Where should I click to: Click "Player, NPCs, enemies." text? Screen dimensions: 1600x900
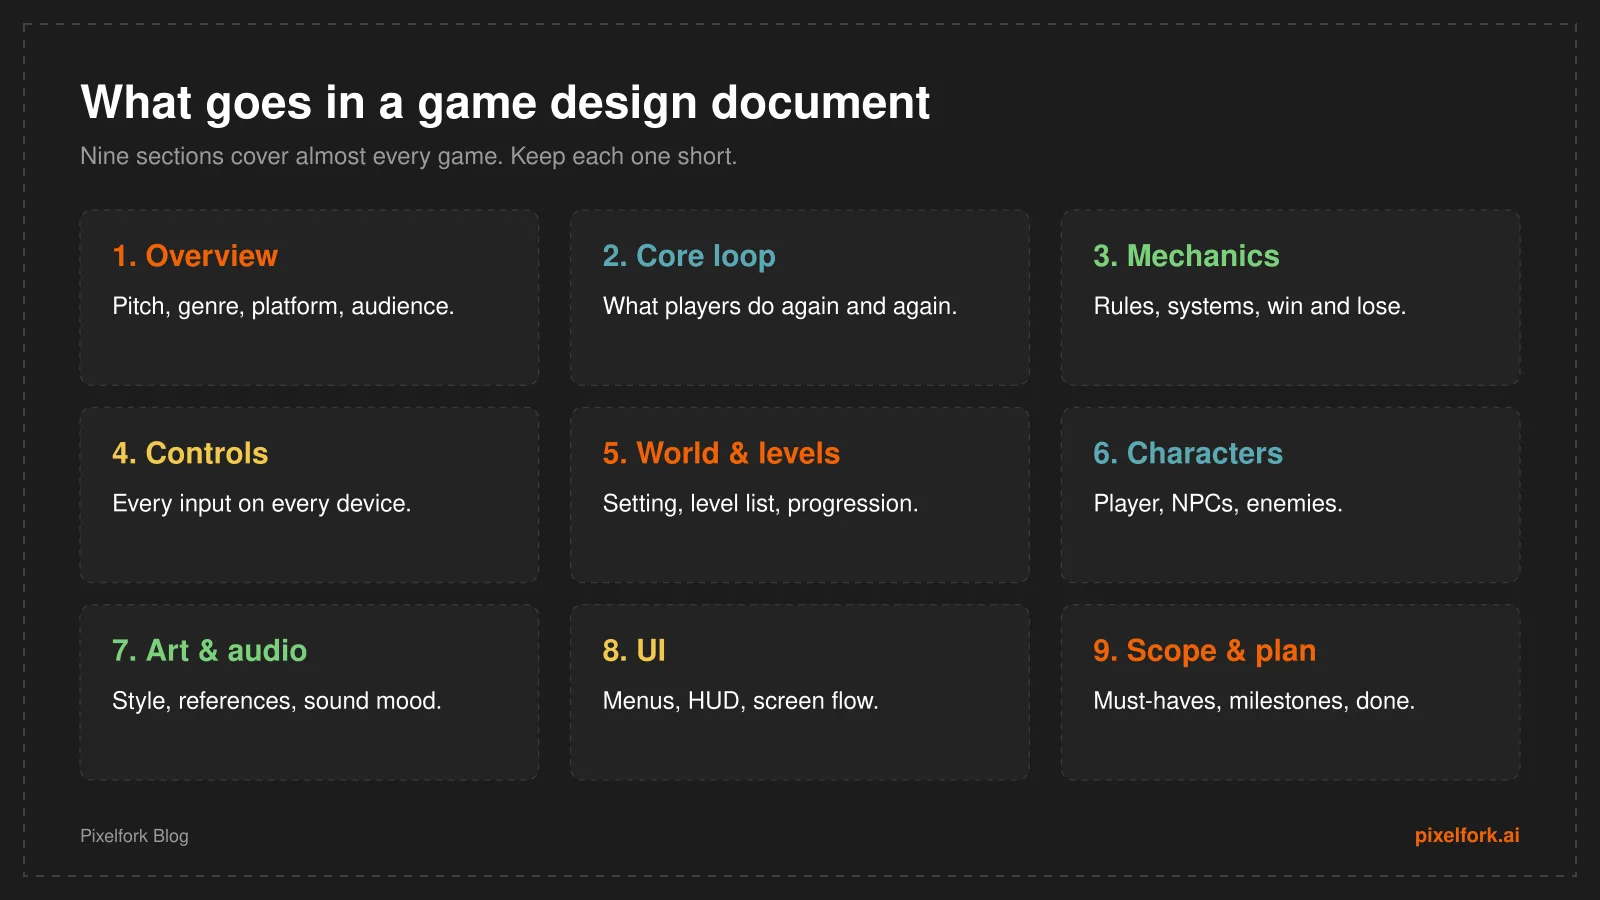pyautogui.click(x=1218, y=504)
